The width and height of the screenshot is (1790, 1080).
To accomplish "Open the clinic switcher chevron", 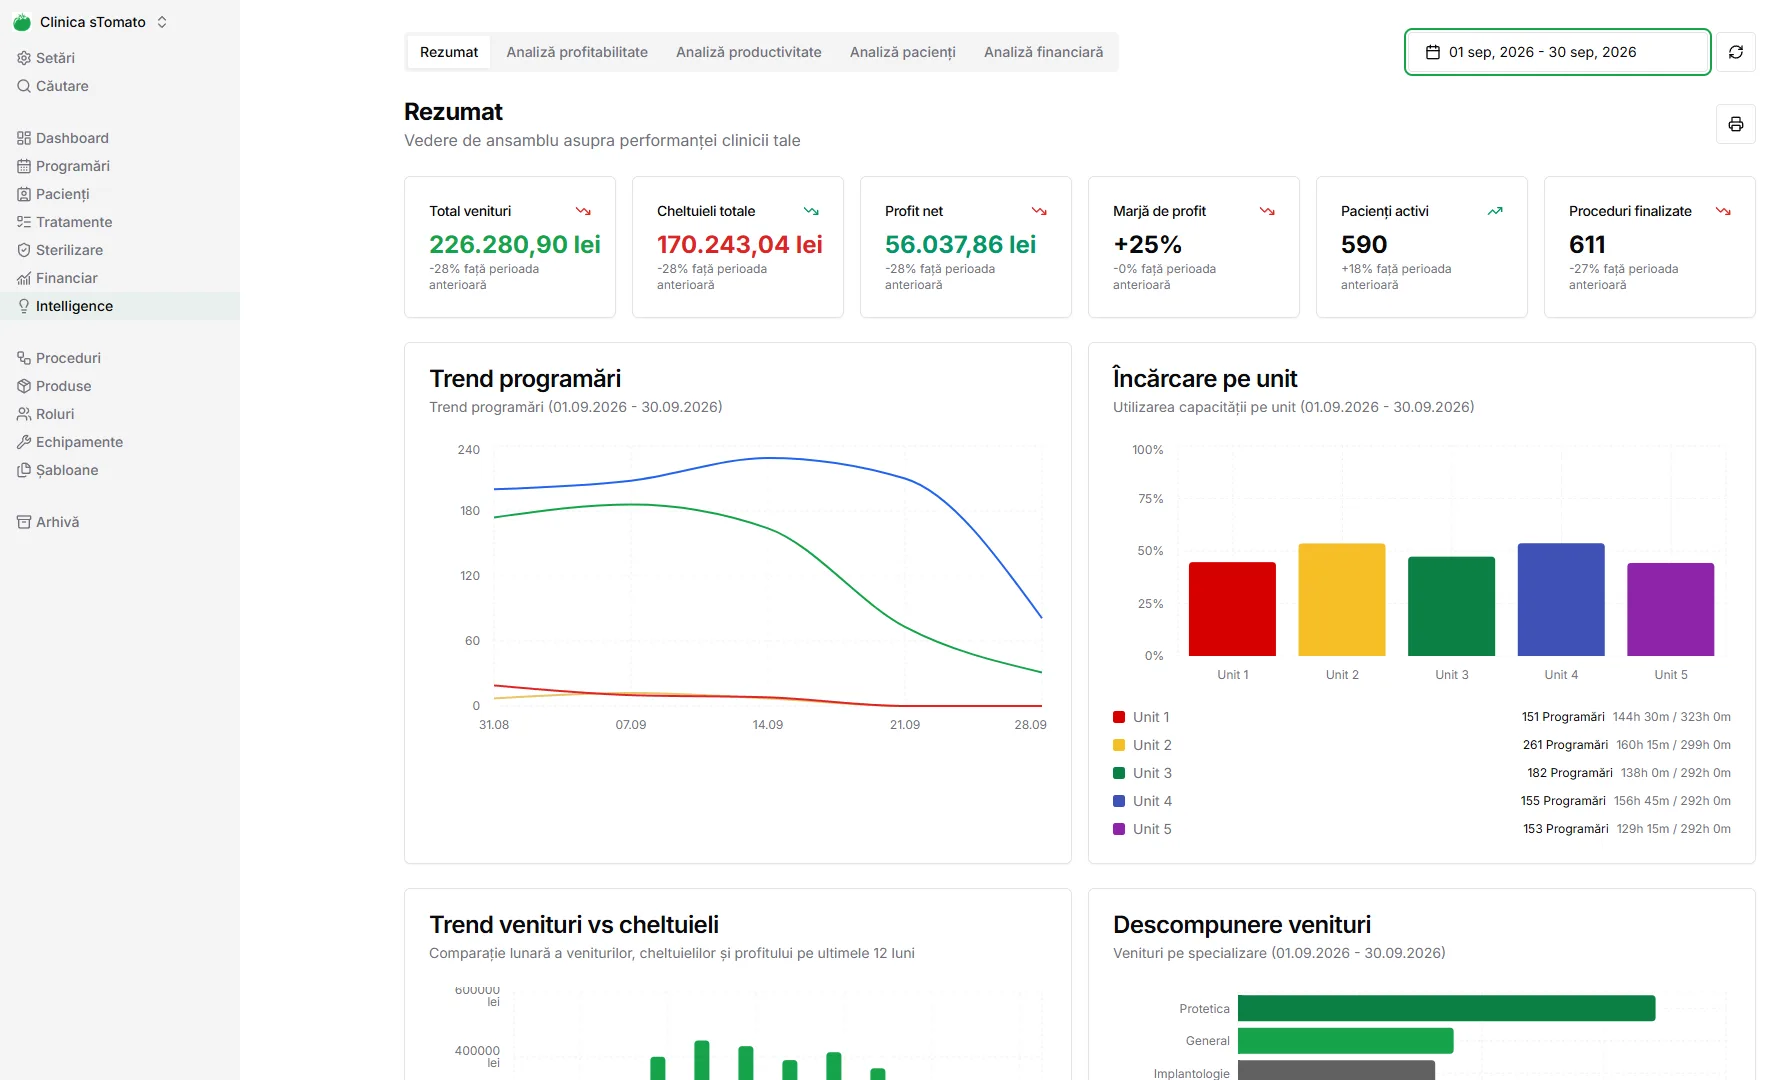I will pyautogui.click(x=162, y=22).
